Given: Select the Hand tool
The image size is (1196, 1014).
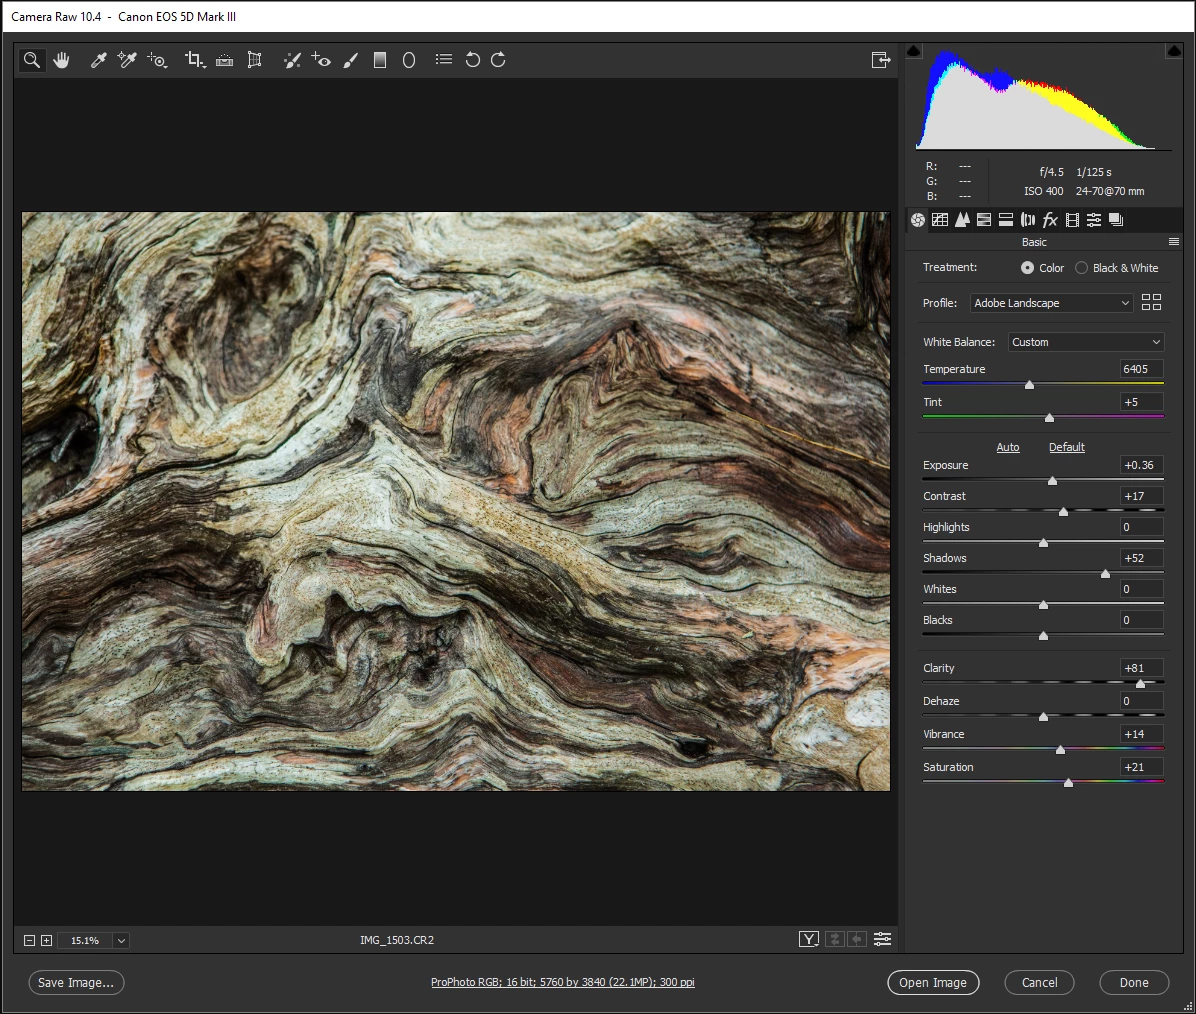Looking at the screenshot, I should (62, 60).
